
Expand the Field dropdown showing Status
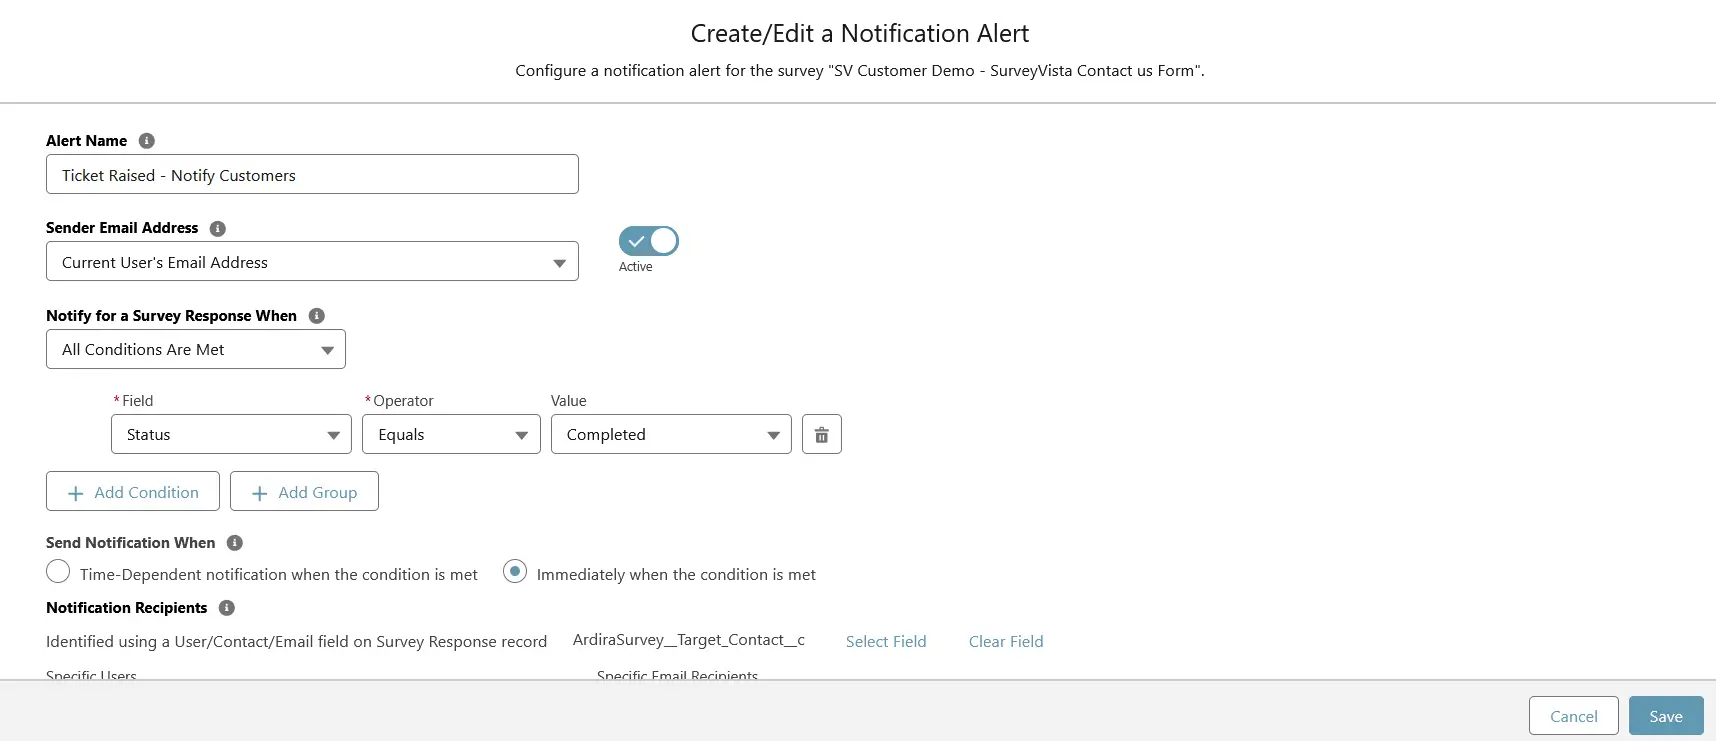click(x=231, y=434)
